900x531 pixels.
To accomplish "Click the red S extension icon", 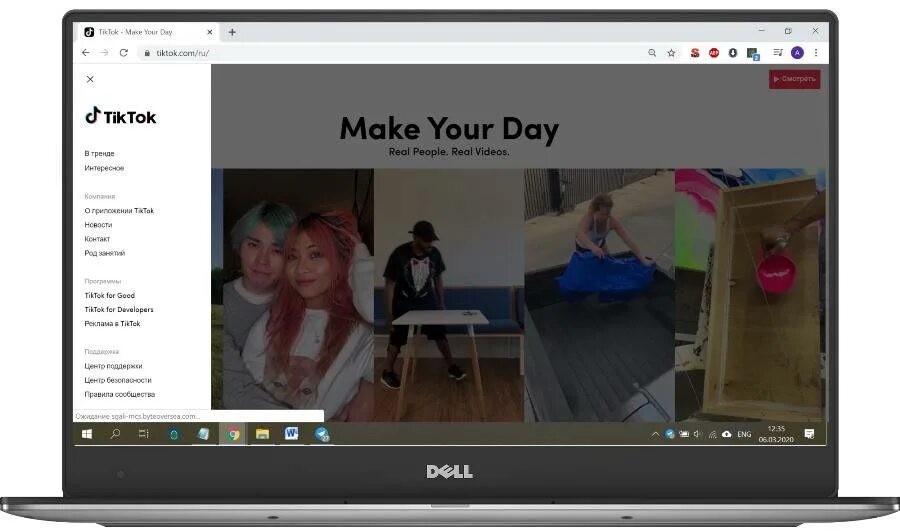I will pyautogui.click(x=695, y=53).
